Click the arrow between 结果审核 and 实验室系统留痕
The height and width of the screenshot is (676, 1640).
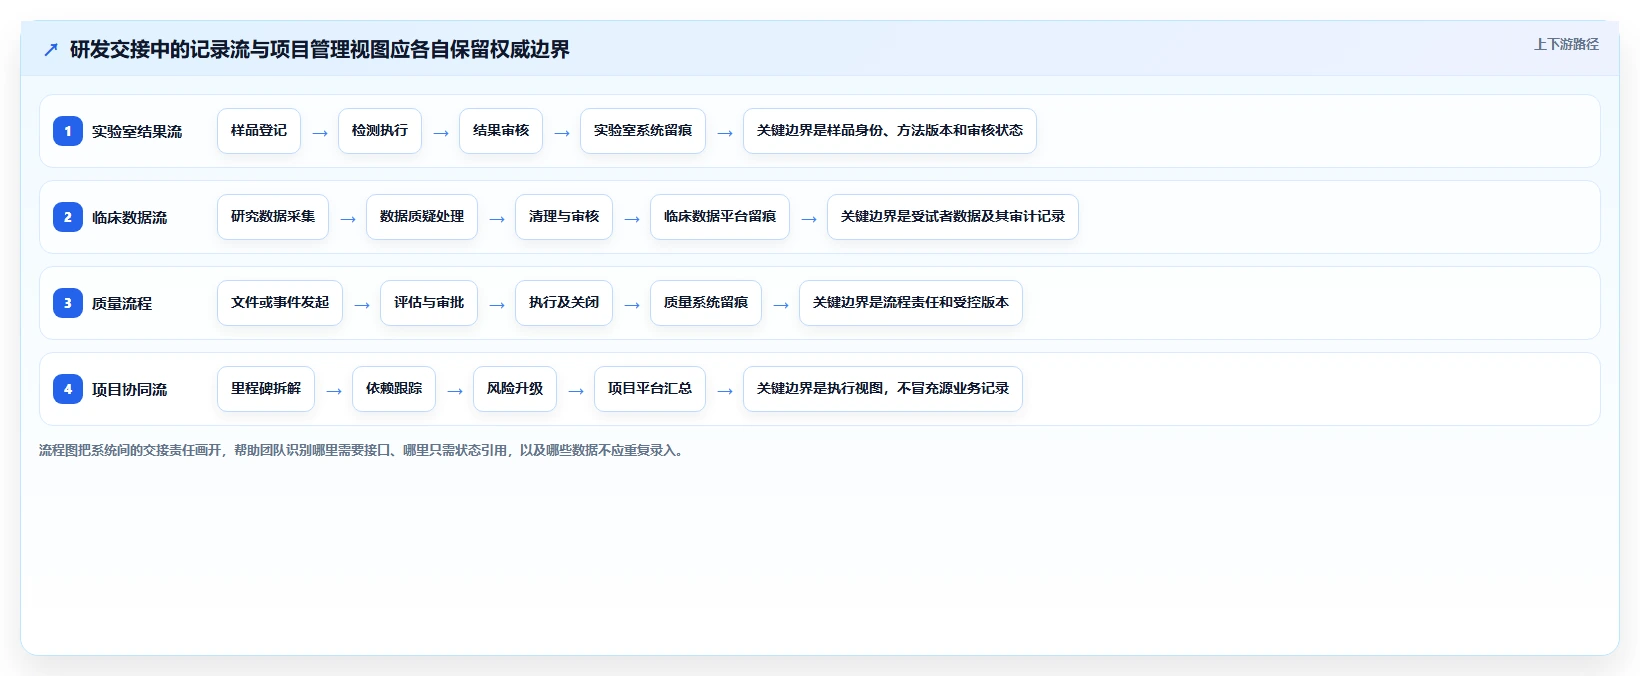[x=562, y=133]
